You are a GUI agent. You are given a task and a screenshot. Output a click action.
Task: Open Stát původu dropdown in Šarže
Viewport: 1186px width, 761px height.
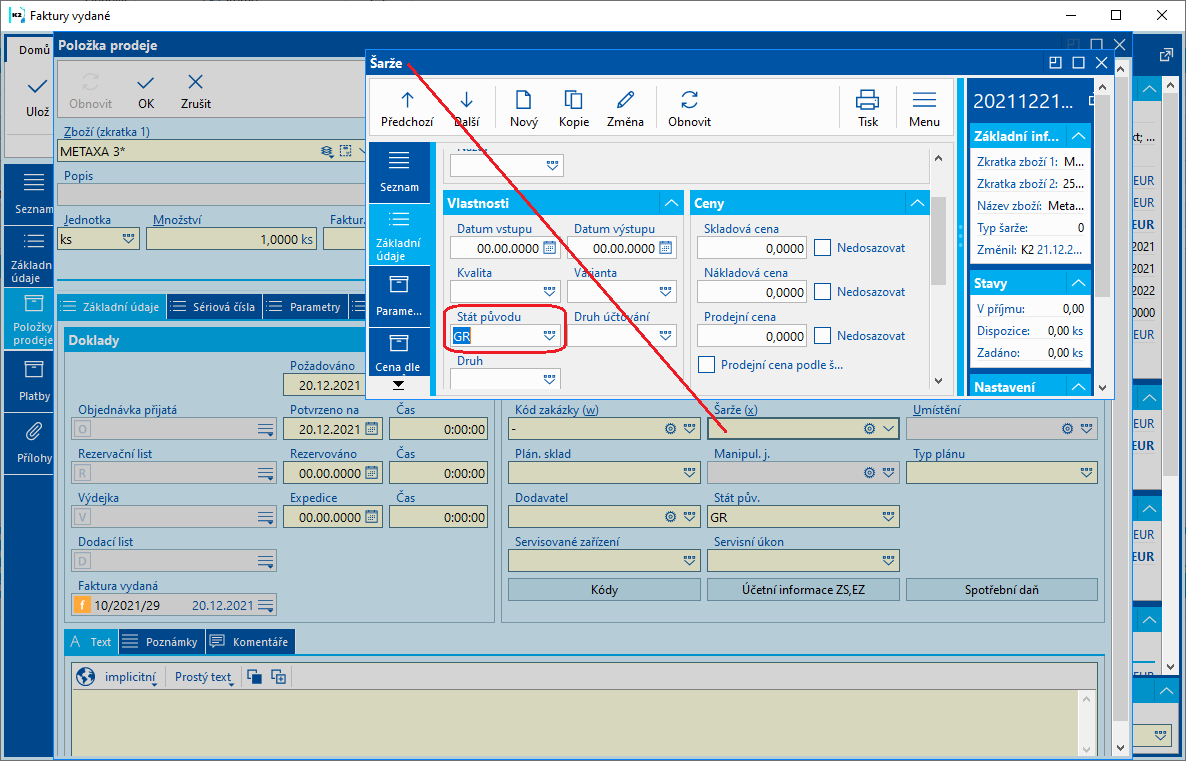550,336
